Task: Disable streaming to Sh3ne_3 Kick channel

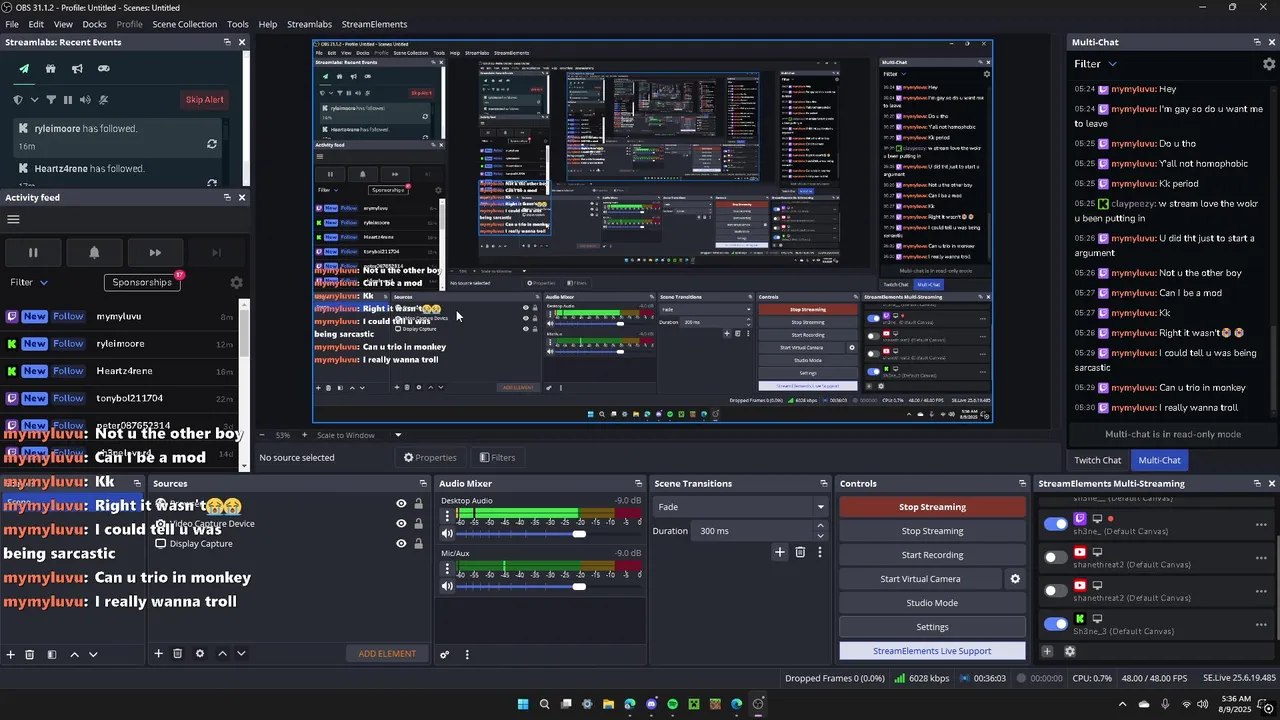Action: click(x=1055, y=624)
